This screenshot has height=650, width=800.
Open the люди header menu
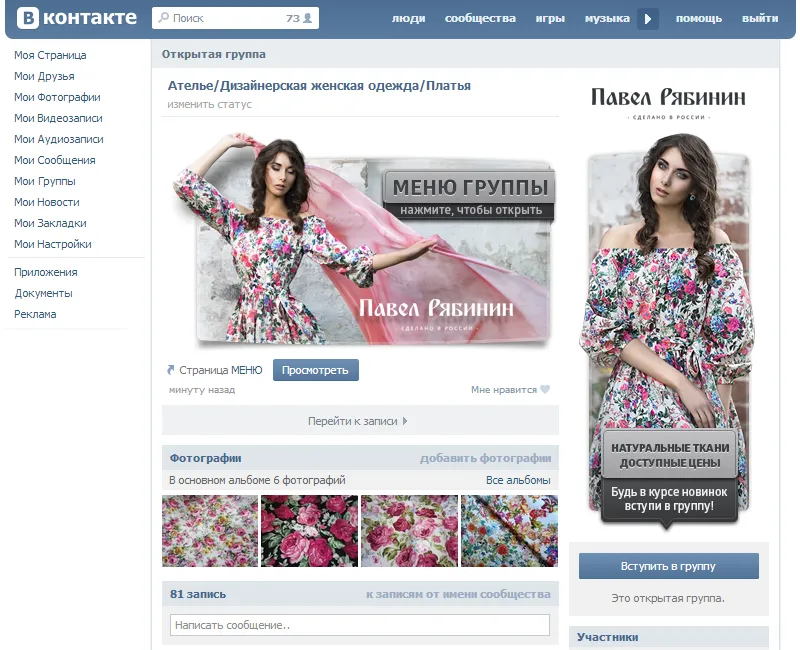[408, 18]
